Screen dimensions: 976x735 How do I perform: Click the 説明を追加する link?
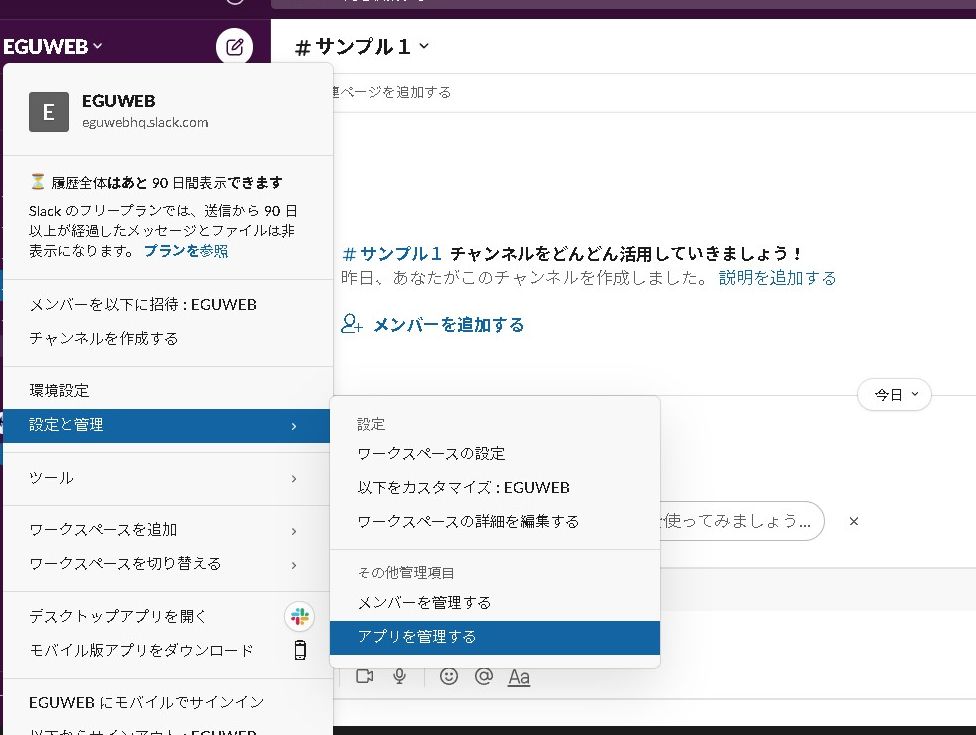tap(777, 278)
